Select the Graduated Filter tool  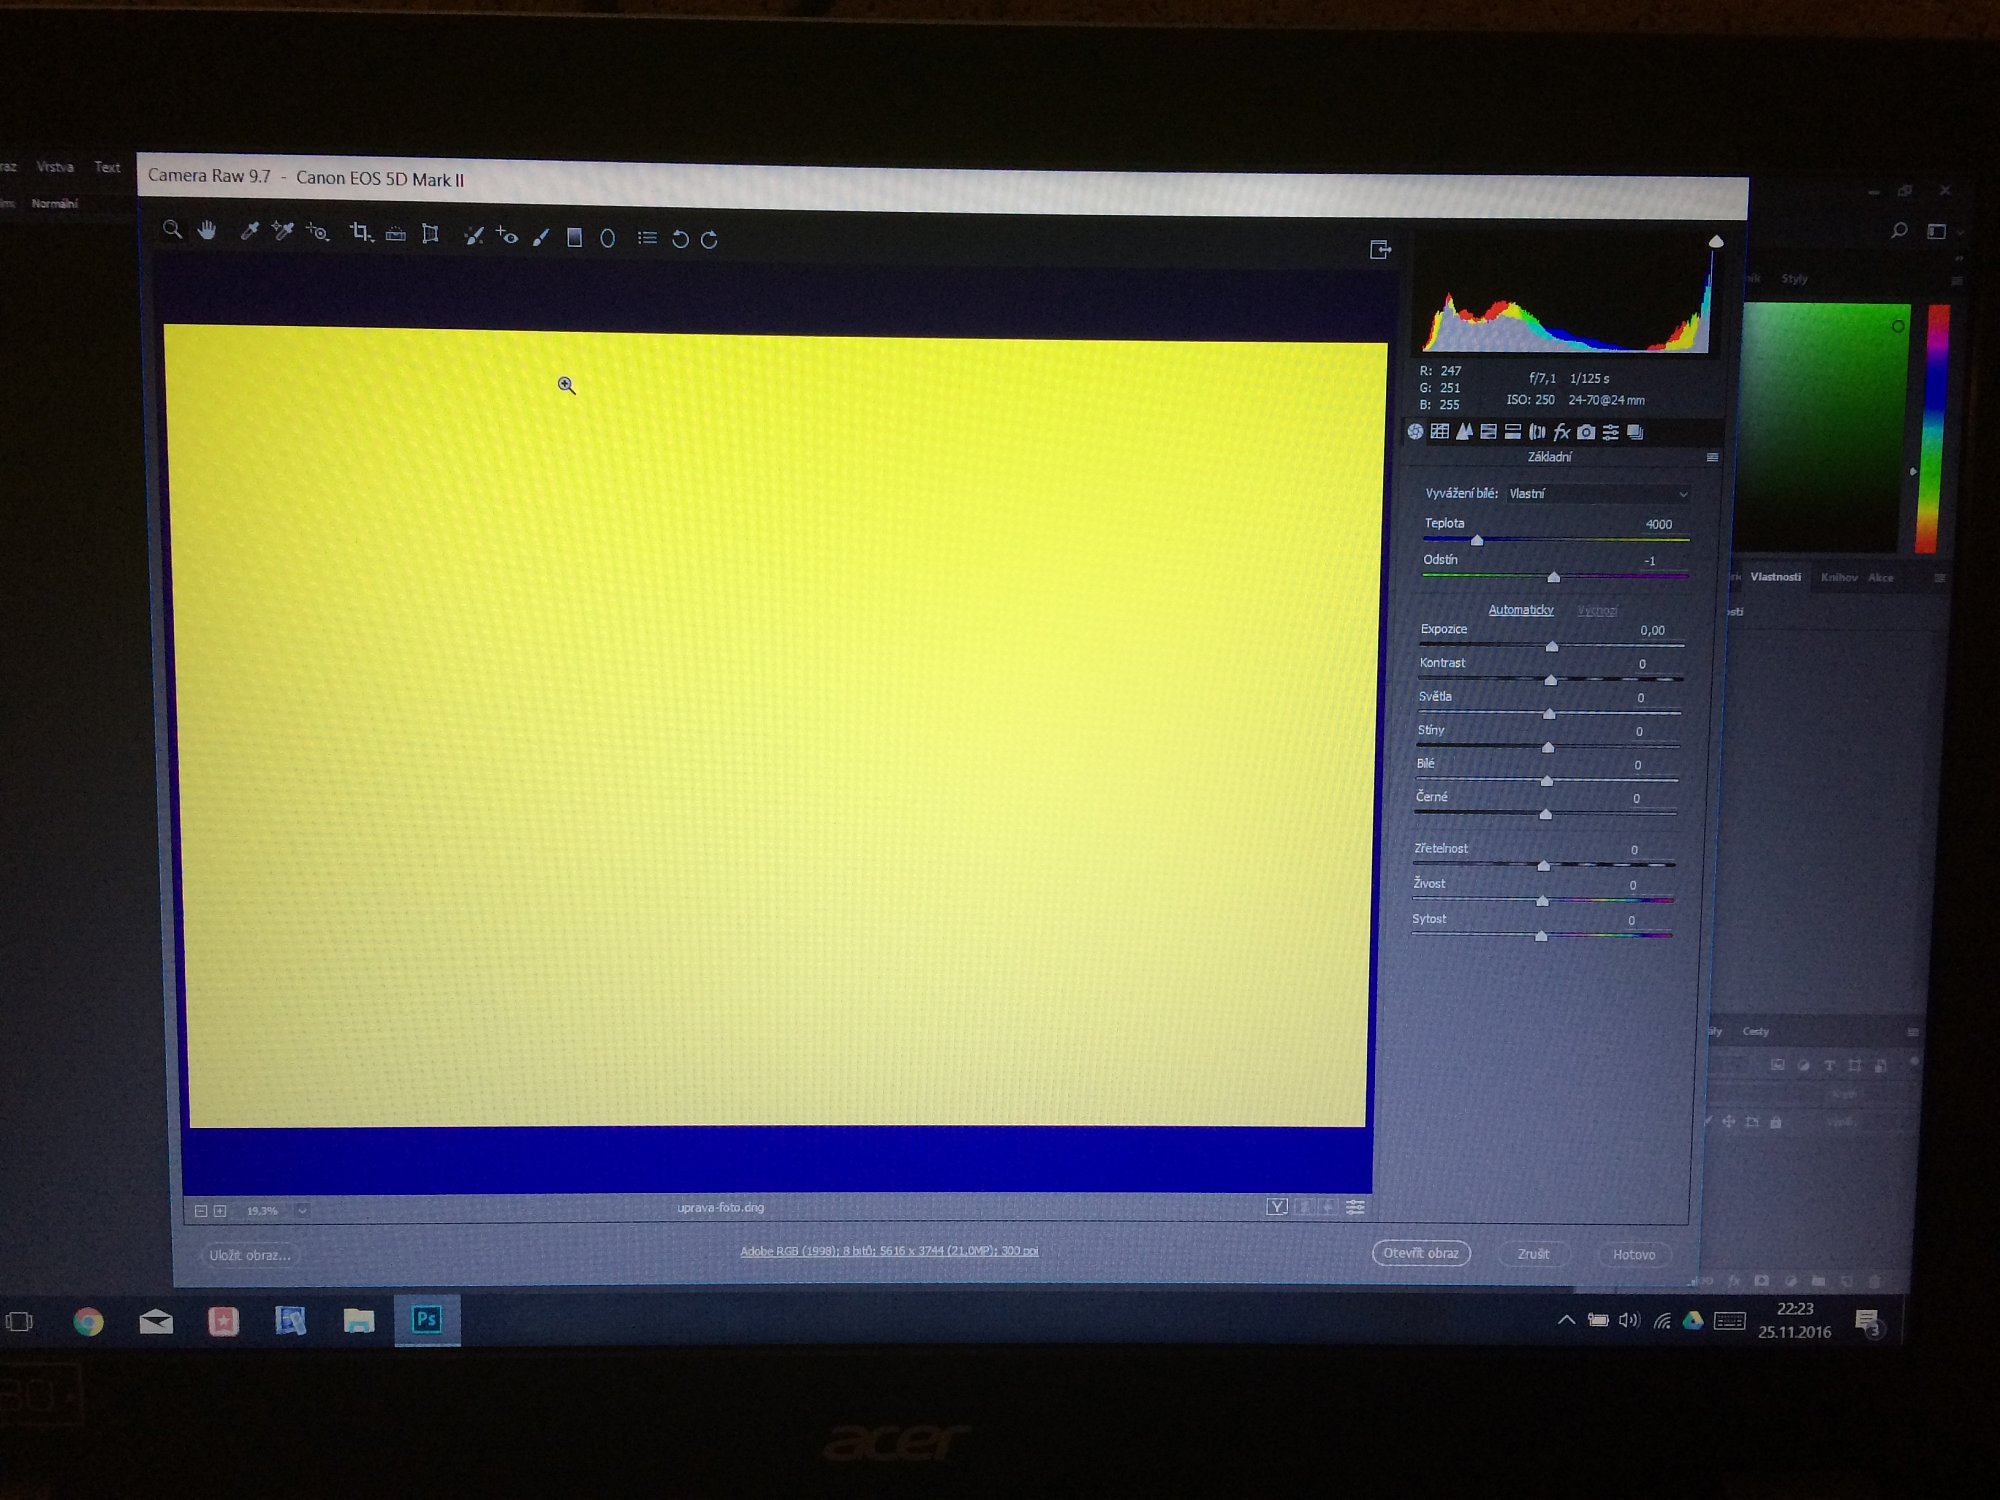coord(574,237)
